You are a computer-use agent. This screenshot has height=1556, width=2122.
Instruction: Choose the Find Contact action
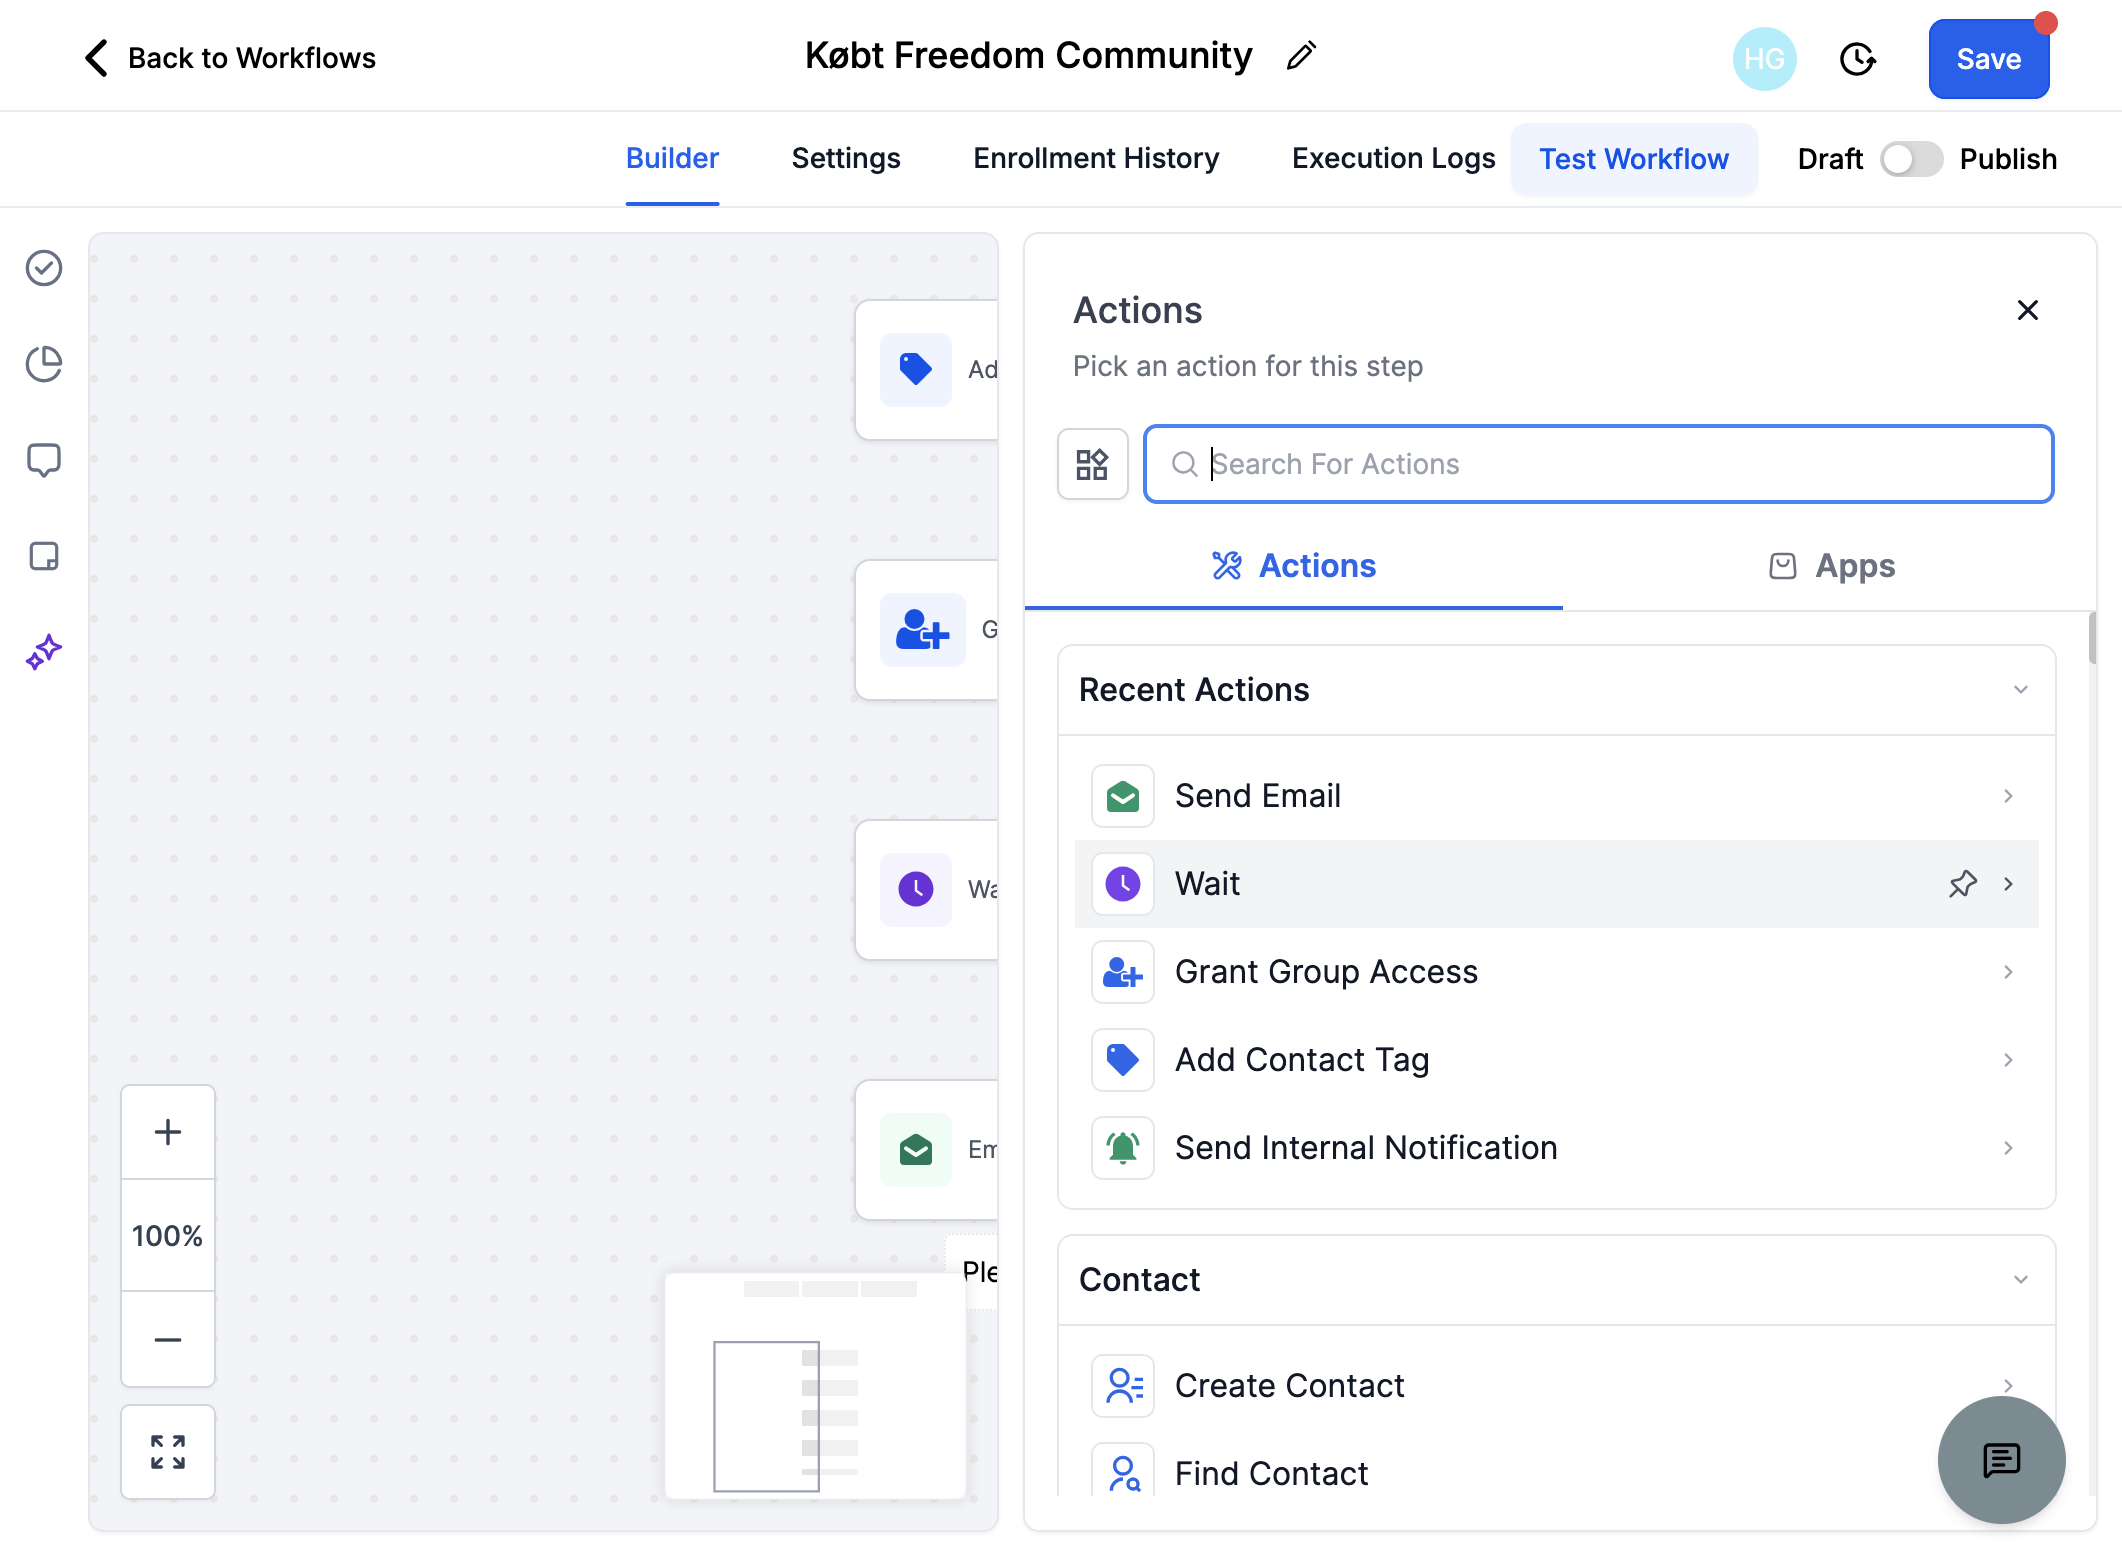click(1556, 1472)
